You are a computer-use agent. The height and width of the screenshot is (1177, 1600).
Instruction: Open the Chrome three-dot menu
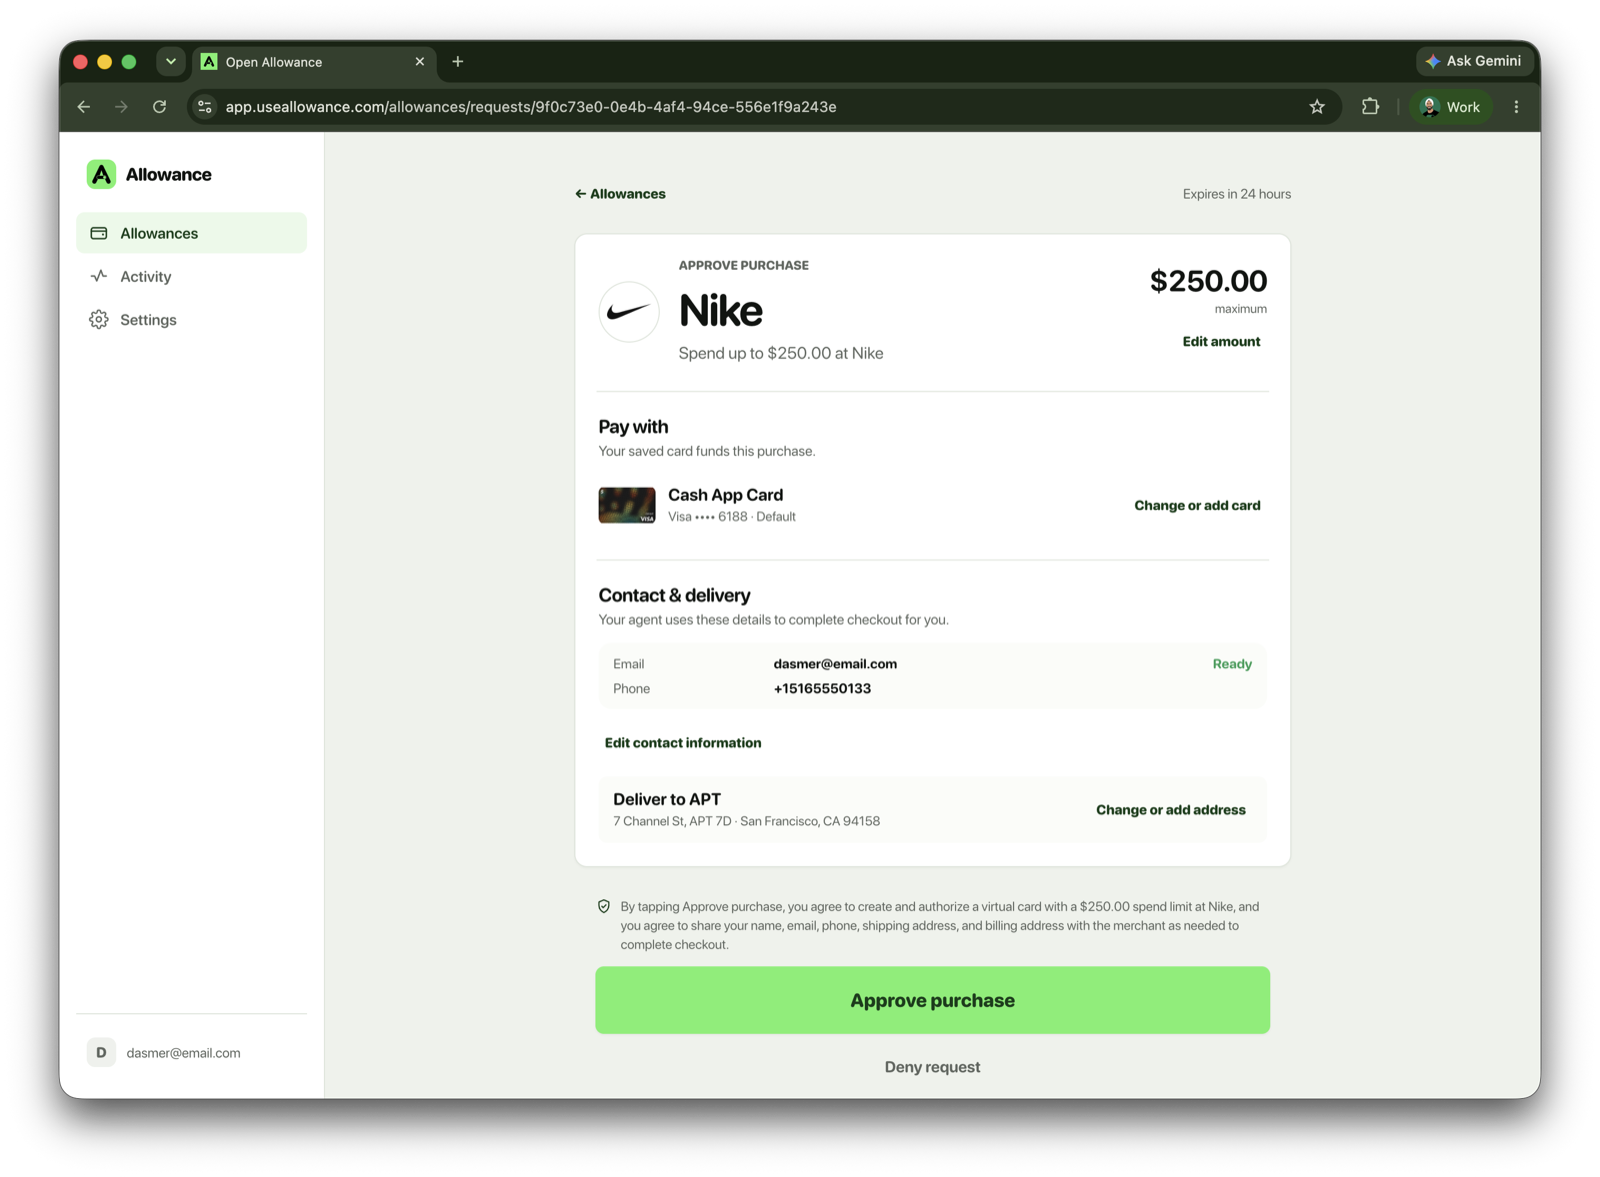pos(1516,107)
